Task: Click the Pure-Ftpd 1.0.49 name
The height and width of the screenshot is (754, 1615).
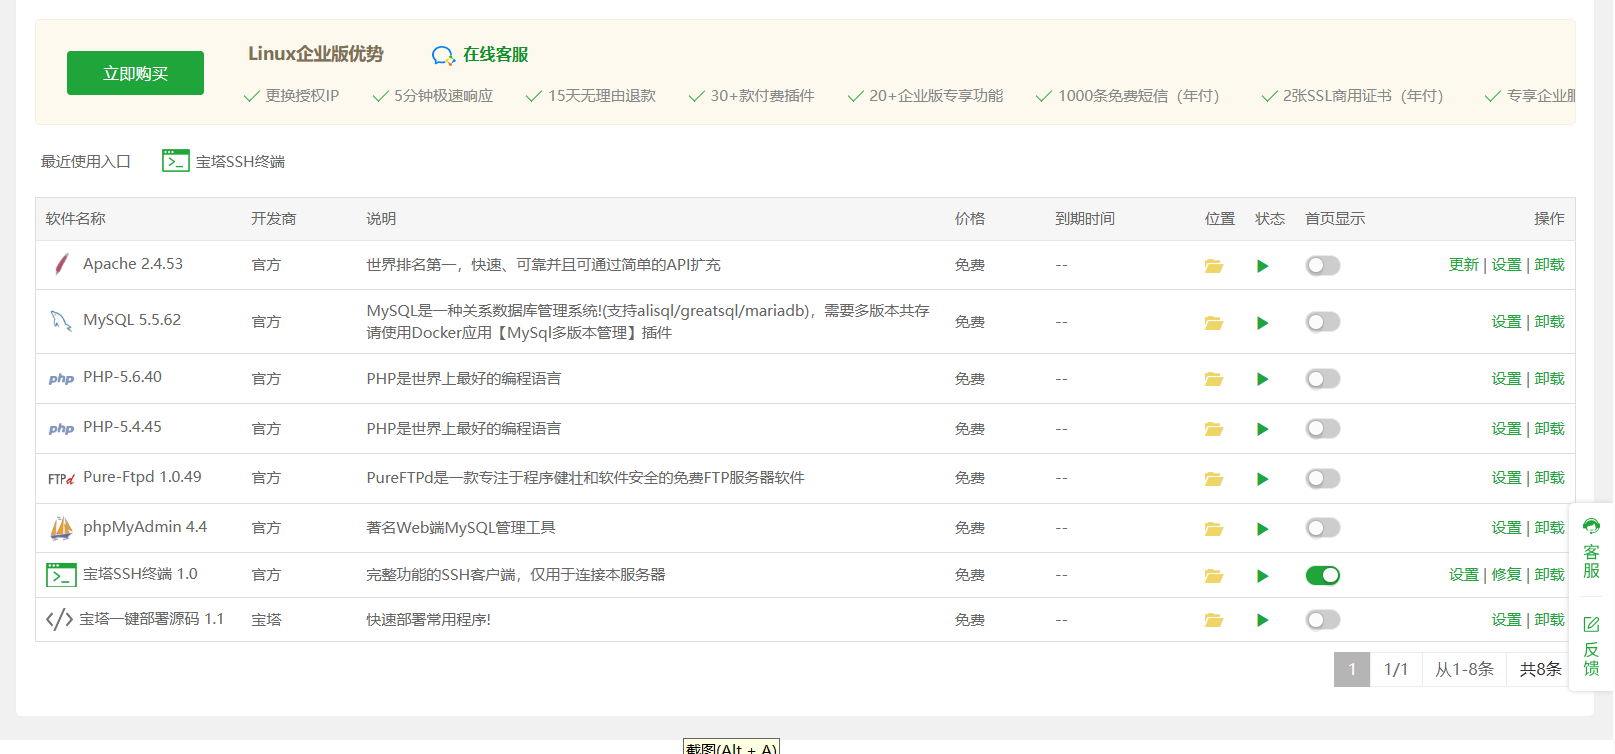Action: [x=142, y=477]
